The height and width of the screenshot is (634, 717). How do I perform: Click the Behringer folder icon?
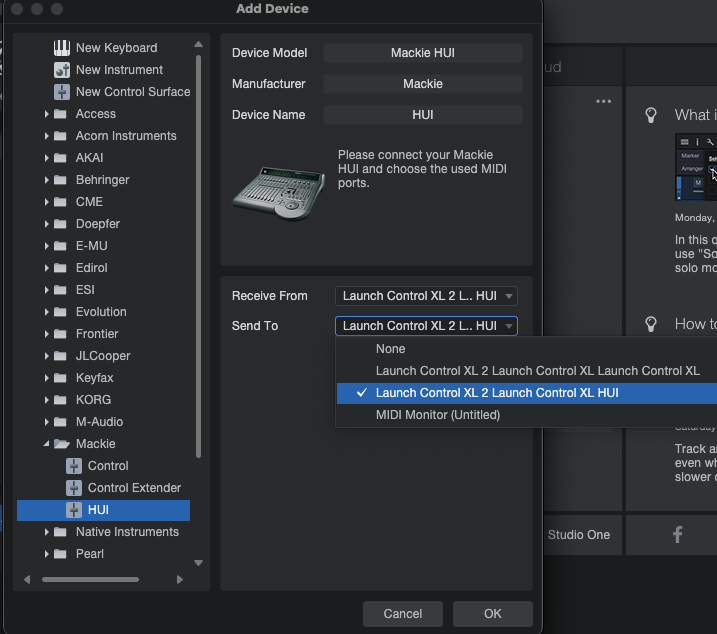[x=60, y=180]
